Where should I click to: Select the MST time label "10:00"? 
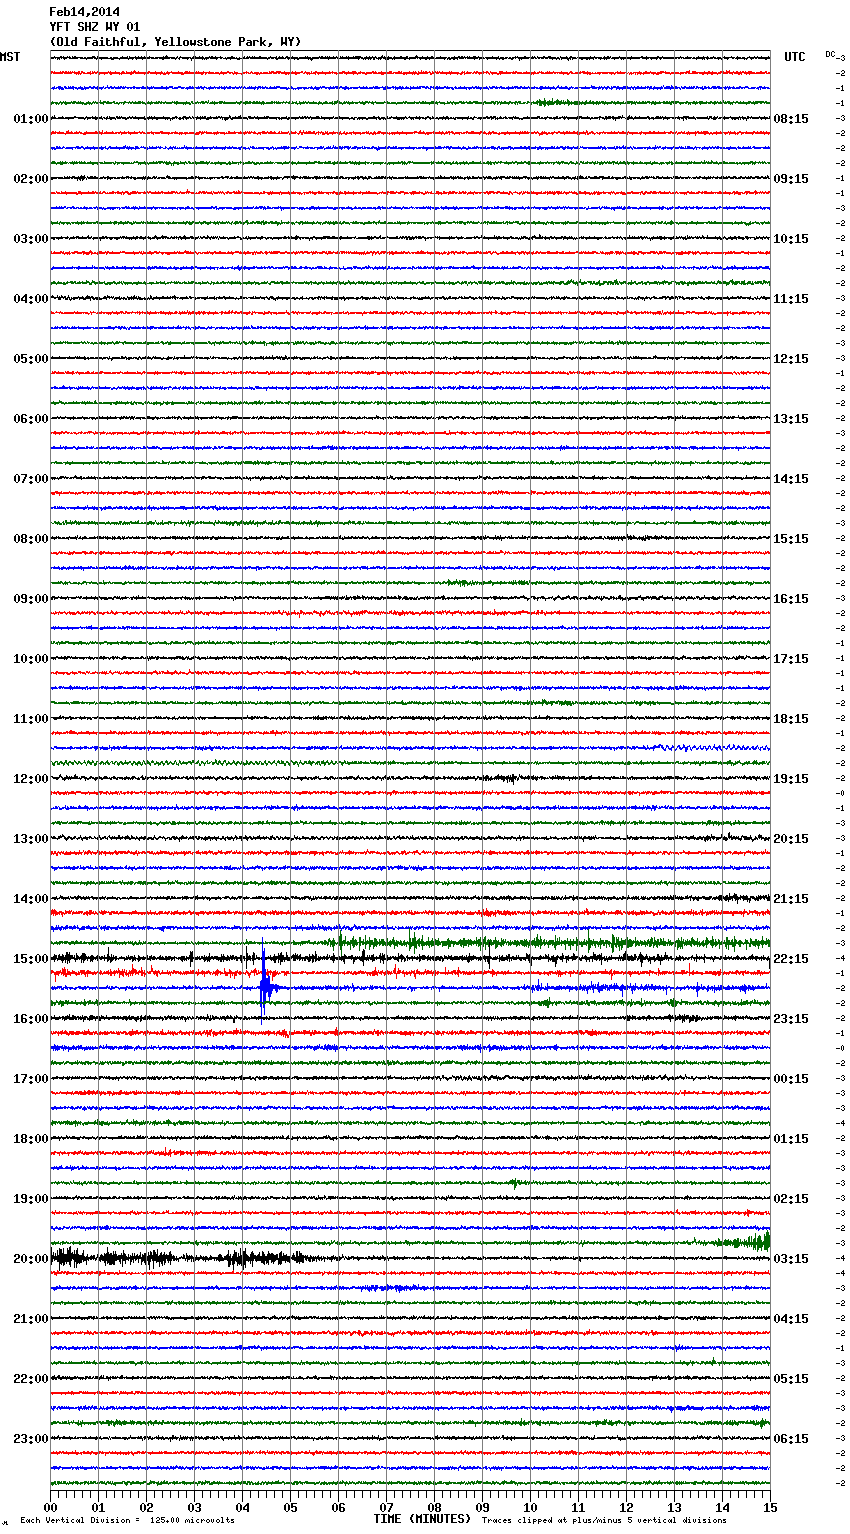click(30, 659)
